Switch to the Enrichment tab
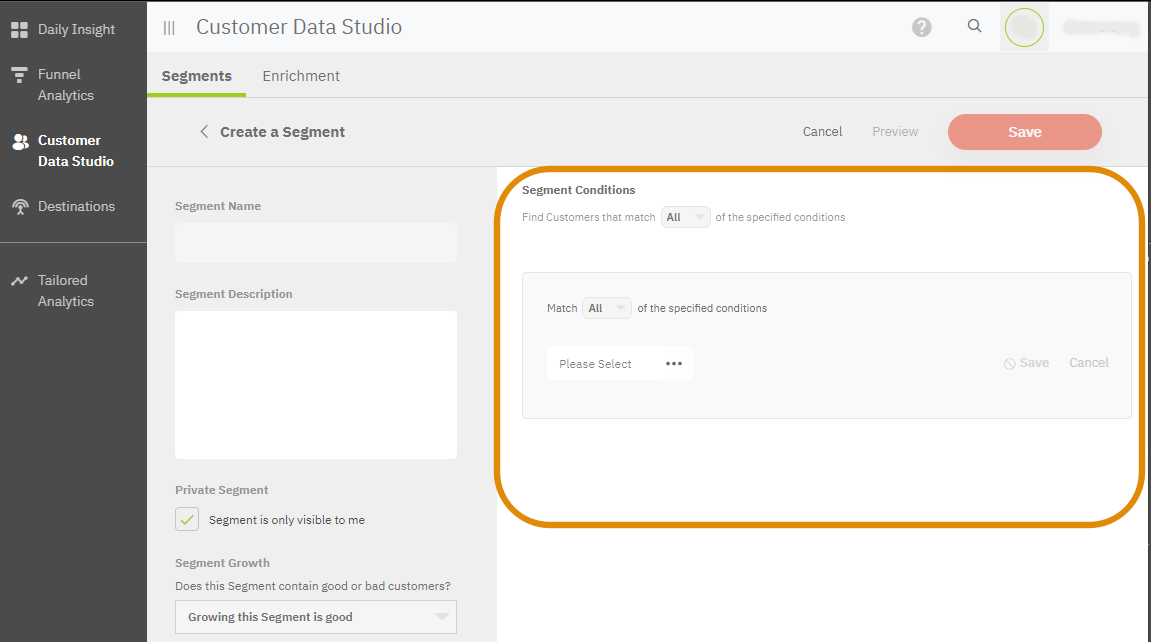1151x642 pixels. pyautogui.click(x=300, y=75)
